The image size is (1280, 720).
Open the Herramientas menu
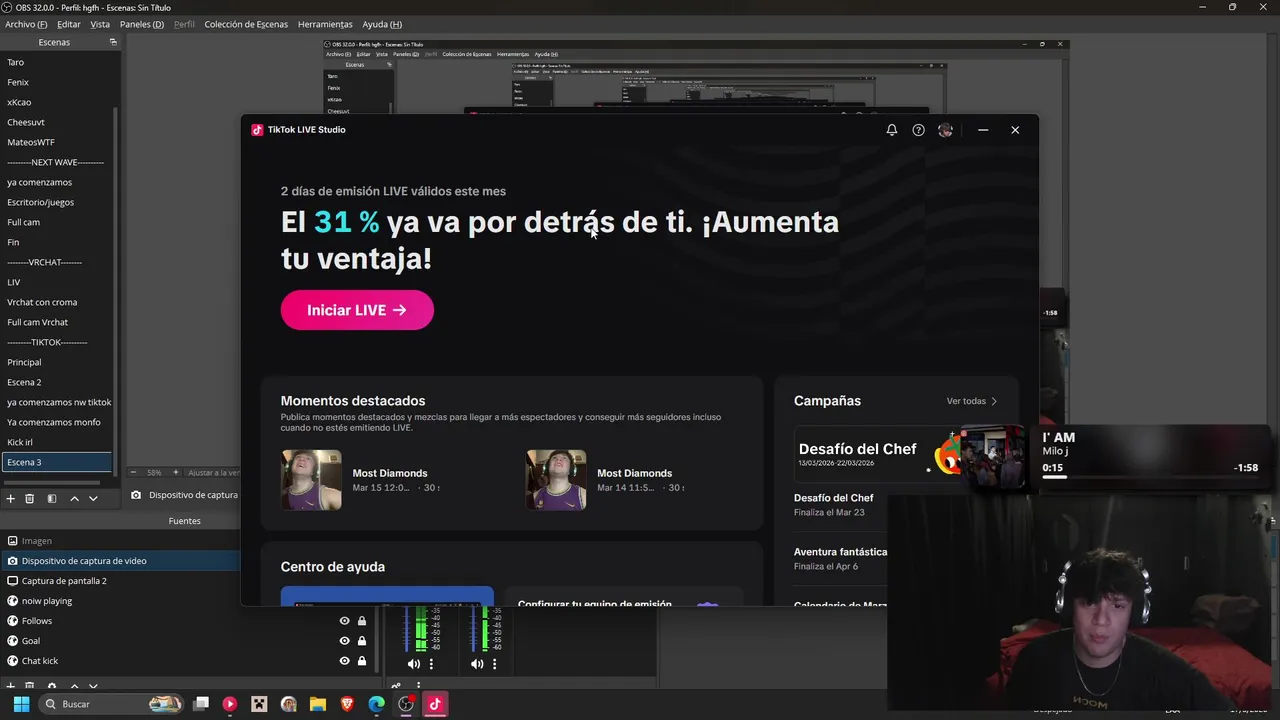tap(325, 24)
